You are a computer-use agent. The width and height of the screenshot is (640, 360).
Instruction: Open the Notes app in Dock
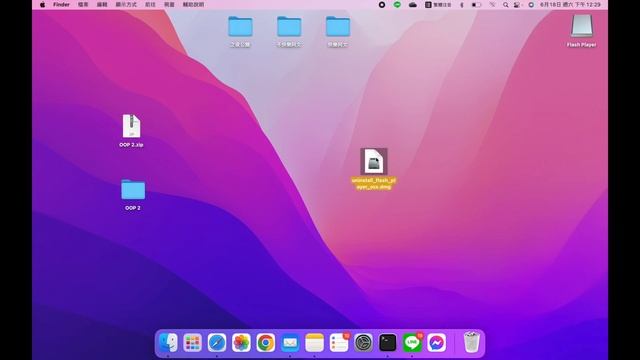(314, 342)
